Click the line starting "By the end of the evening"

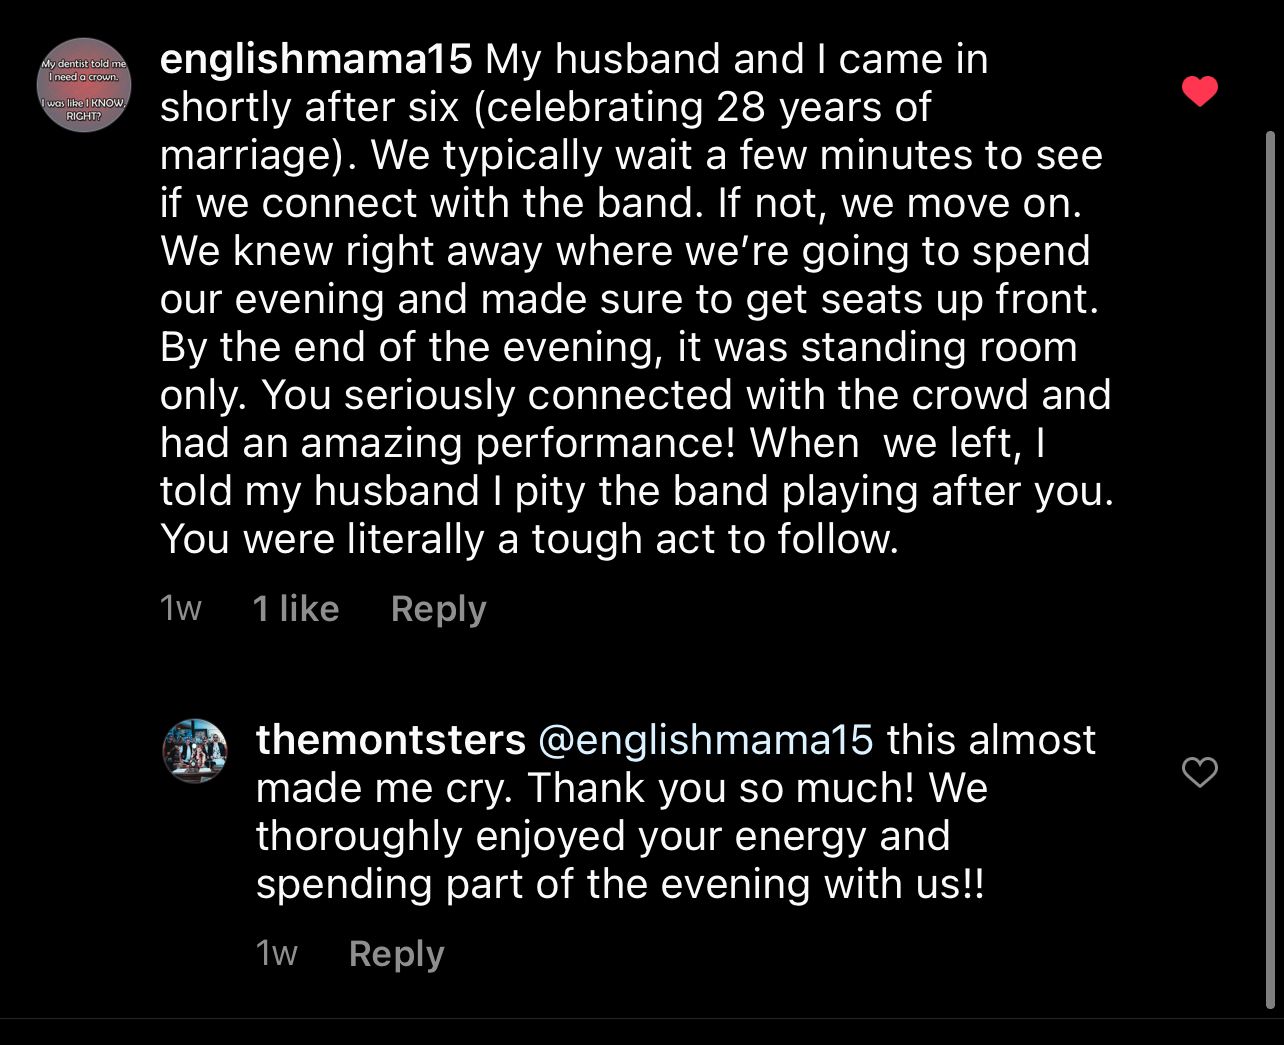click(x=618, y=348)
